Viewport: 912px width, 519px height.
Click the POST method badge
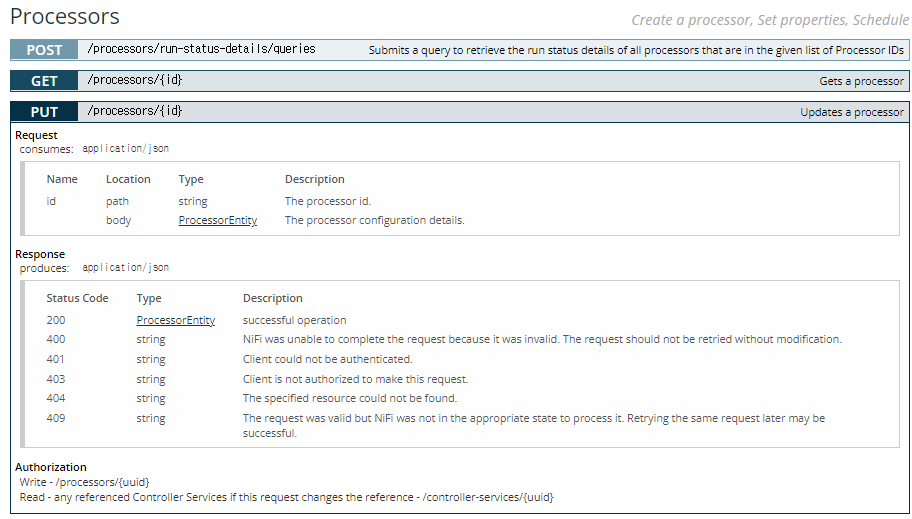click(x=44, y=50)
